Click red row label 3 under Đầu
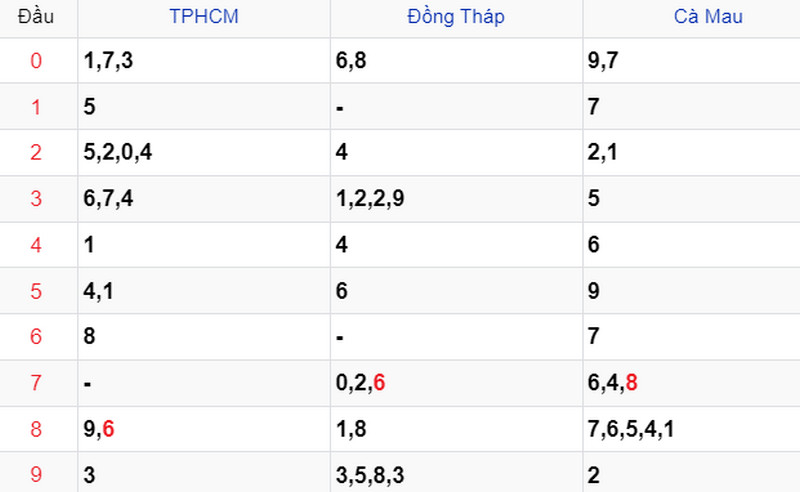 (x=36, y=199)
